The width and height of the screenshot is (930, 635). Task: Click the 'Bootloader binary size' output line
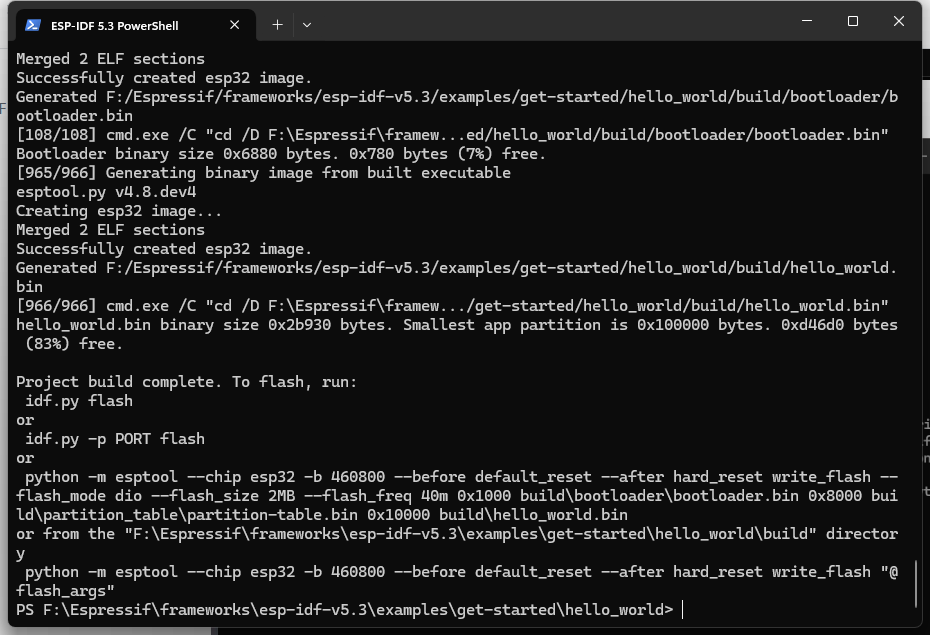coord(281,154)
